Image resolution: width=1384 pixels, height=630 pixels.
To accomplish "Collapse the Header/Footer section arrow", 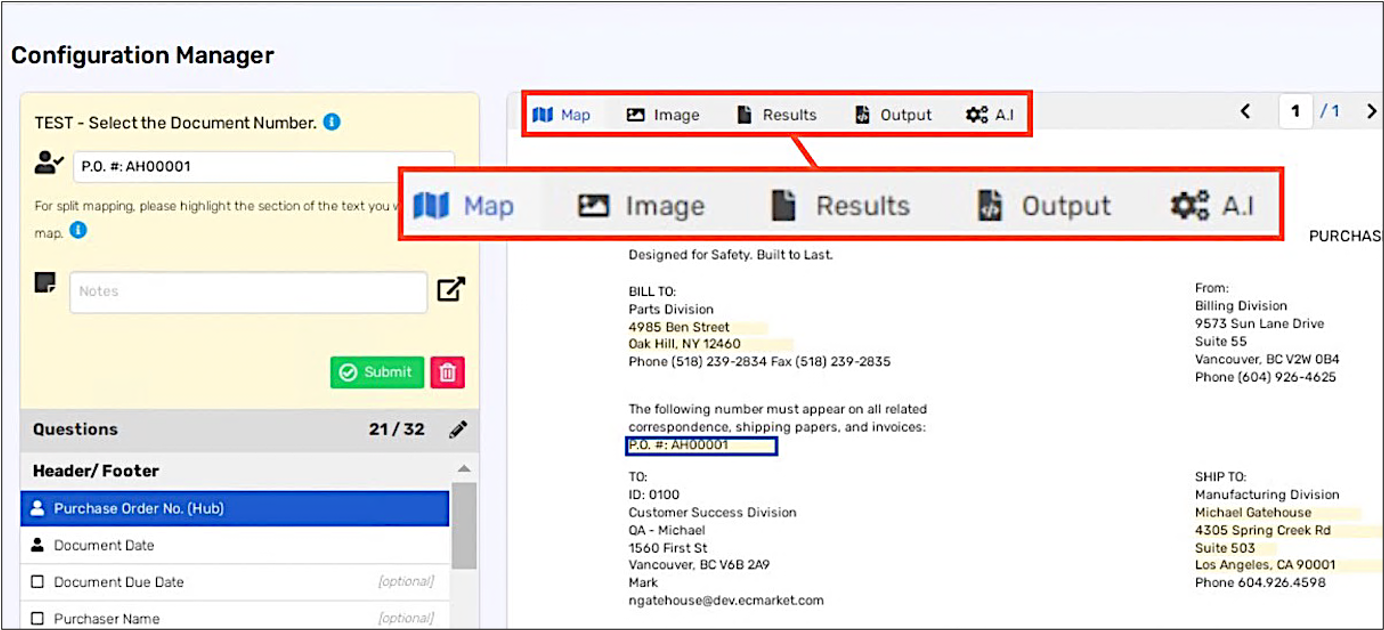I will pos(464,469).
